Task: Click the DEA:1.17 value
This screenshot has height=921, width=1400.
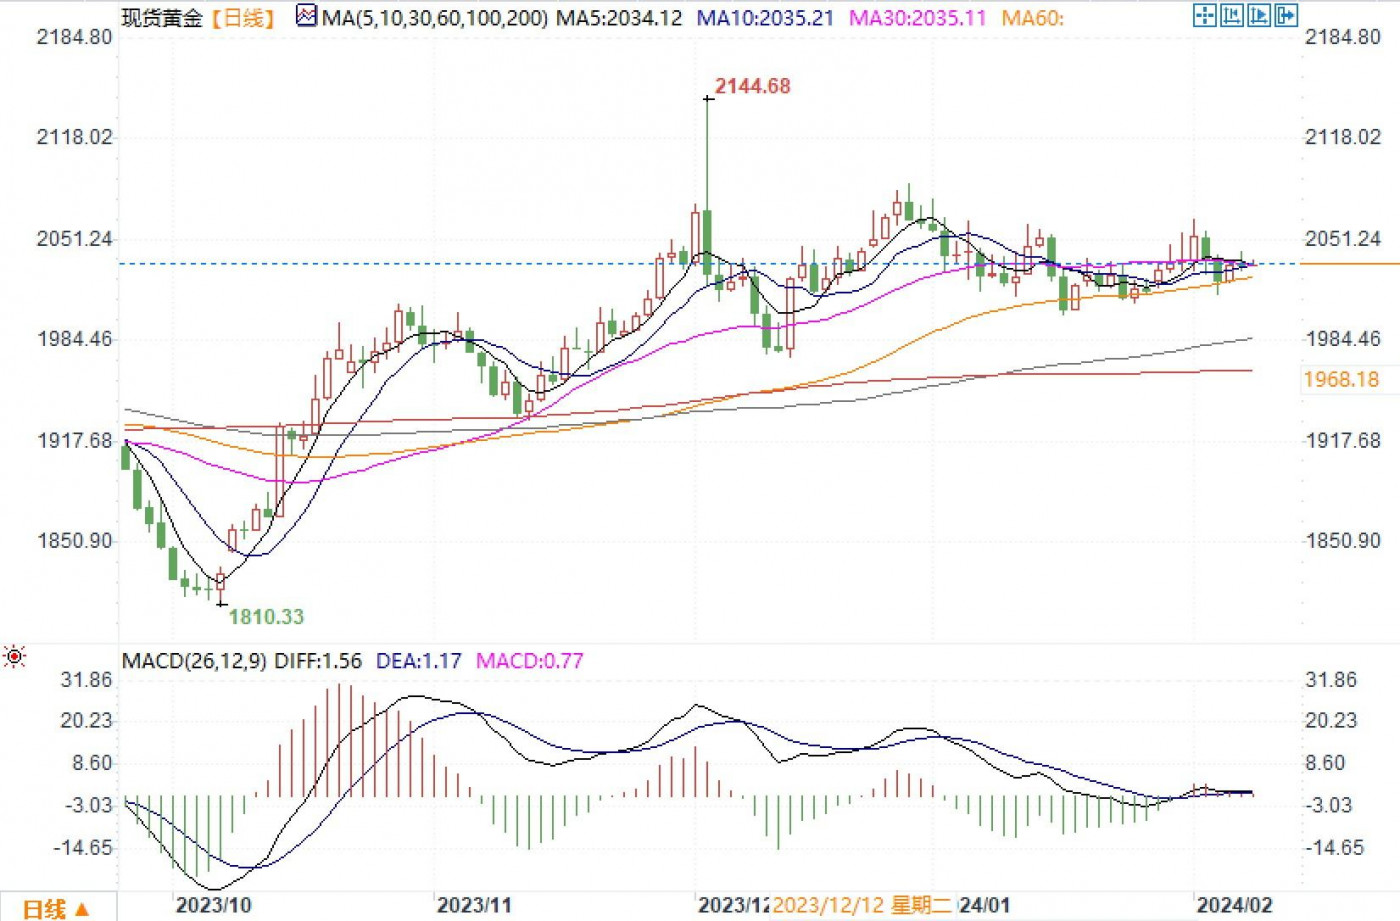Action: (x=419, y=661)
